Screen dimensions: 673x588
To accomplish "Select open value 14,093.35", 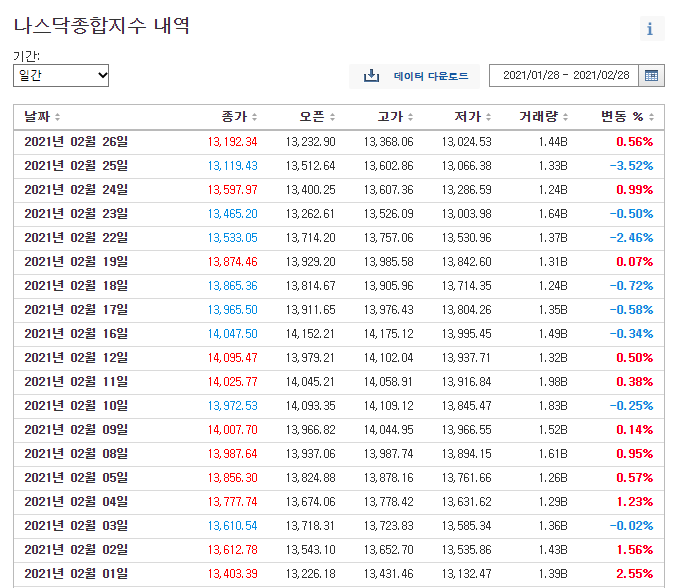I will click(310, 406).
